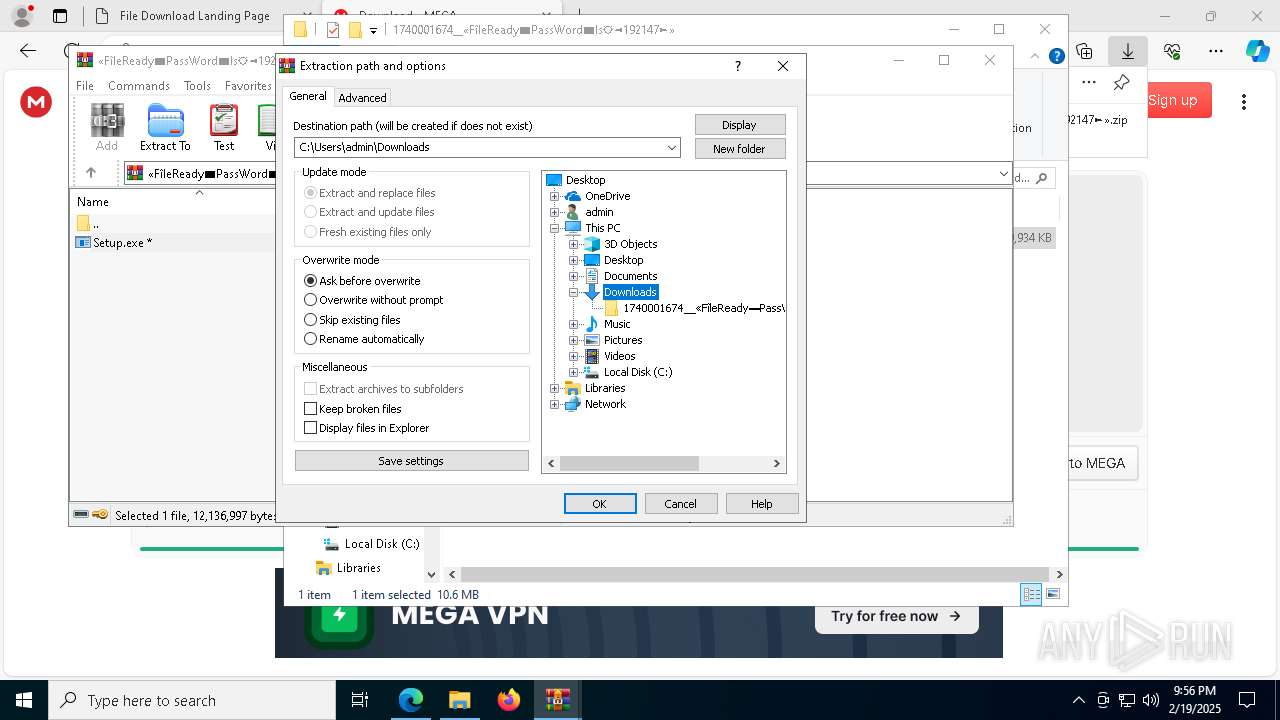Viewport: 1280px width, 720px height.
Task: Open the WinRAR File menu
Action: (85, 86)
